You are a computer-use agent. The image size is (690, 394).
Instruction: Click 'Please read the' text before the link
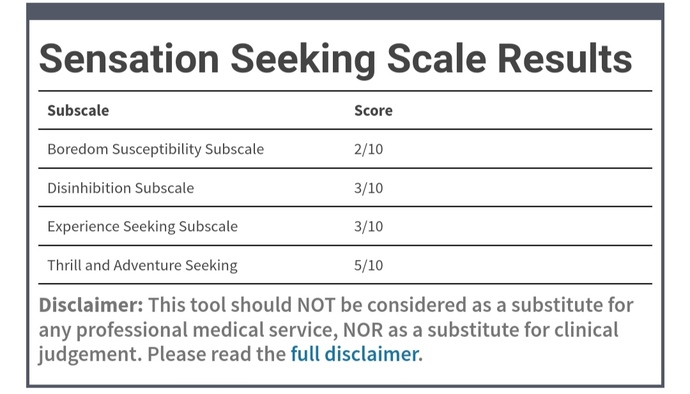pos(217,354)
